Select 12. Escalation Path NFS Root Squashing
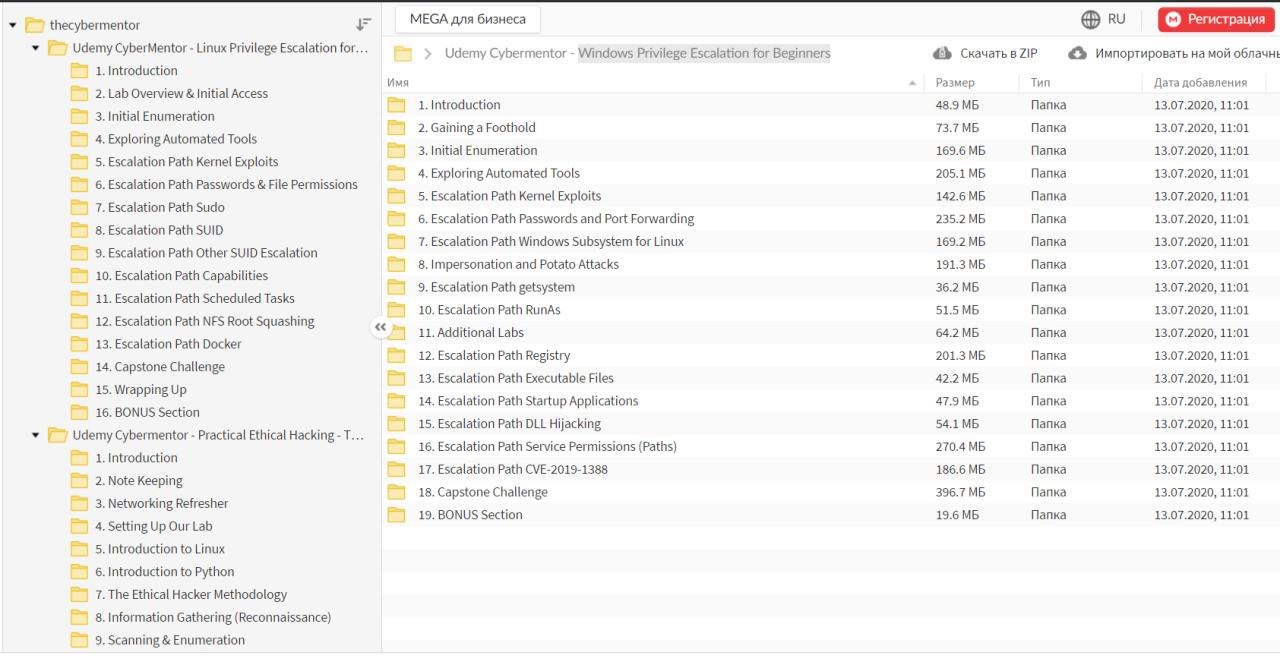 click(x=205, y=321)
